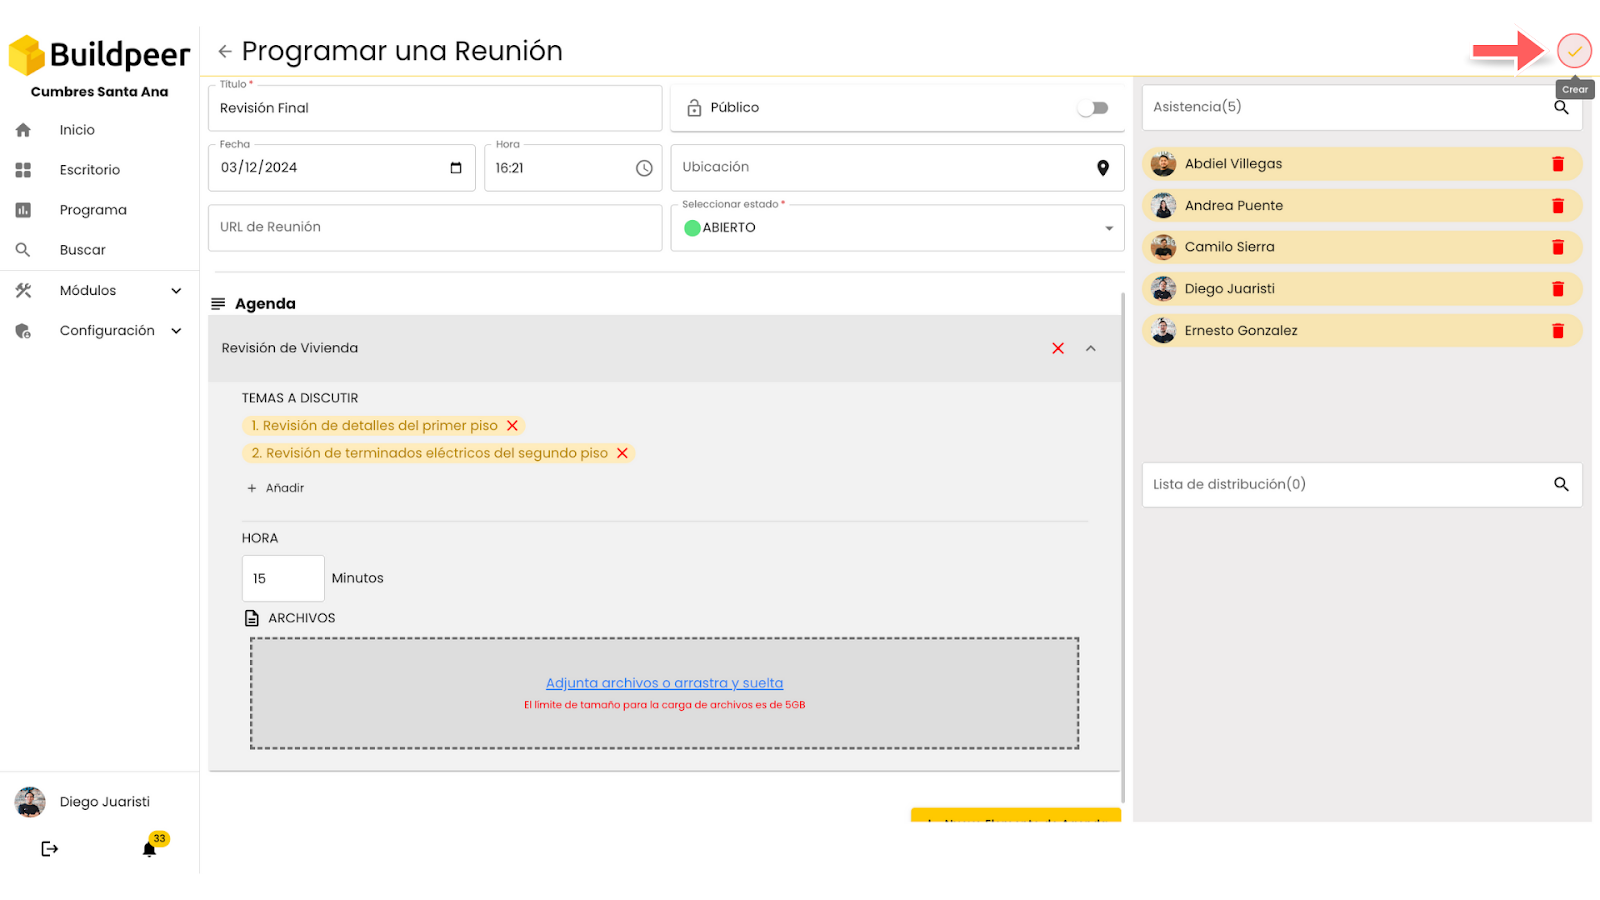The height and width of the screenshot is (900, 1600).
Task: Click Diego Juaristi profile avatar in sidebar
Action: click(x=30, y=802)
